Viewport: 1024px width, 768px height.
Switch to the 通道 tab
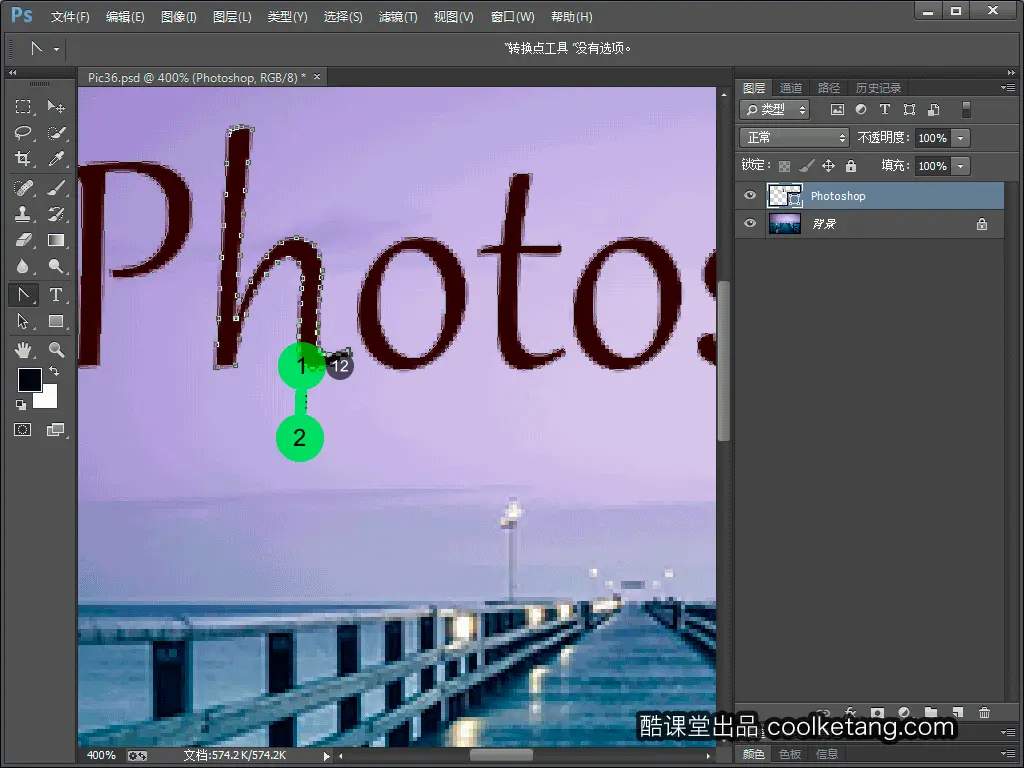791,88
